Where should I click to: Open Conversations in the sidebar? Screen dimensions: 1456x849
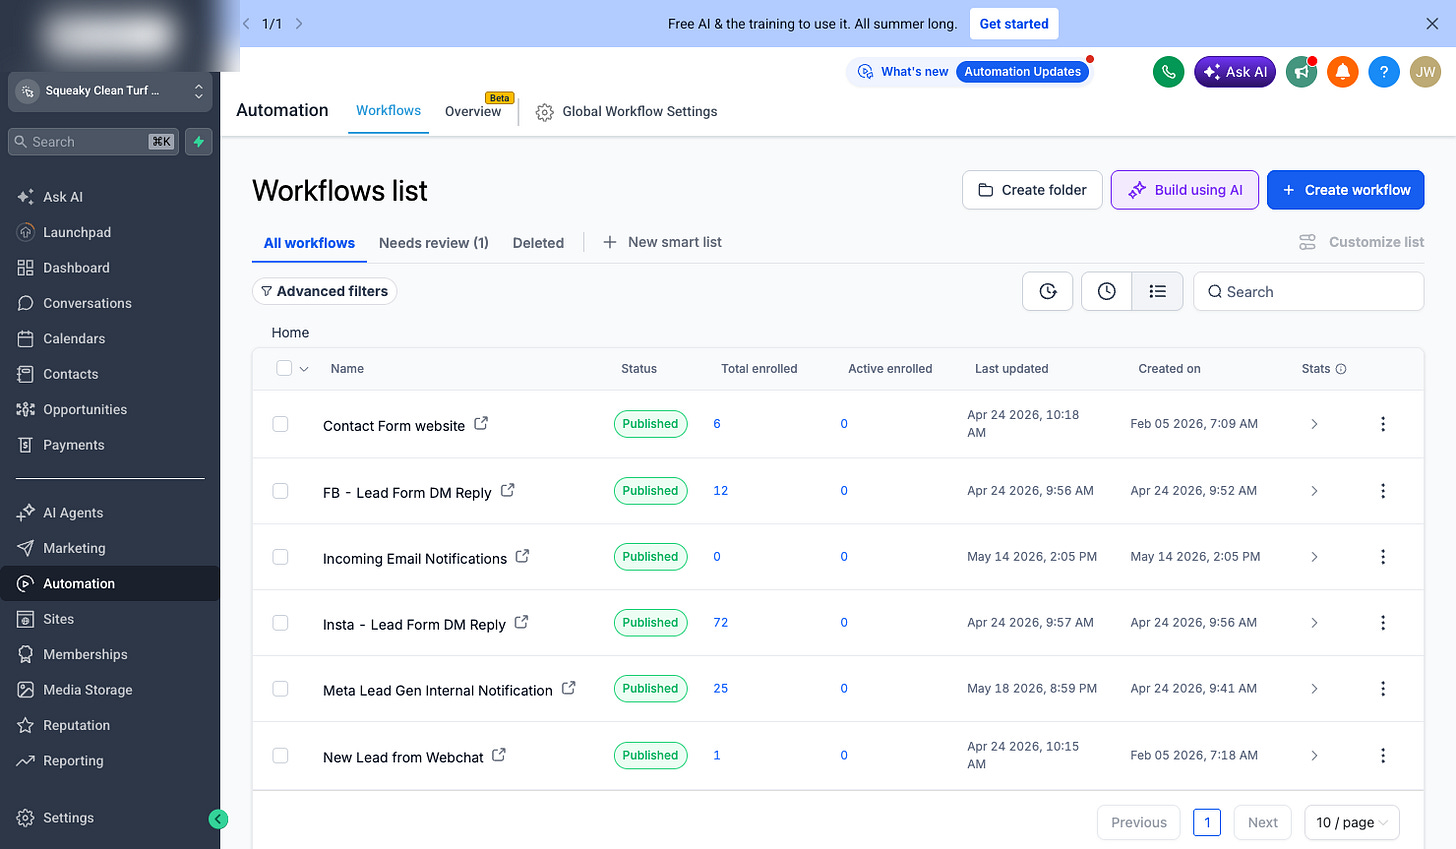110,303
